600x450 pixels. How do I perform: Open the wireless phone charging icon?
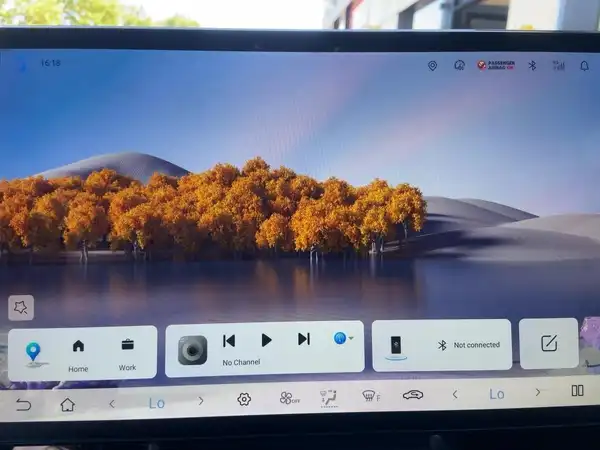pyautogui.click(x=396, y=347)
